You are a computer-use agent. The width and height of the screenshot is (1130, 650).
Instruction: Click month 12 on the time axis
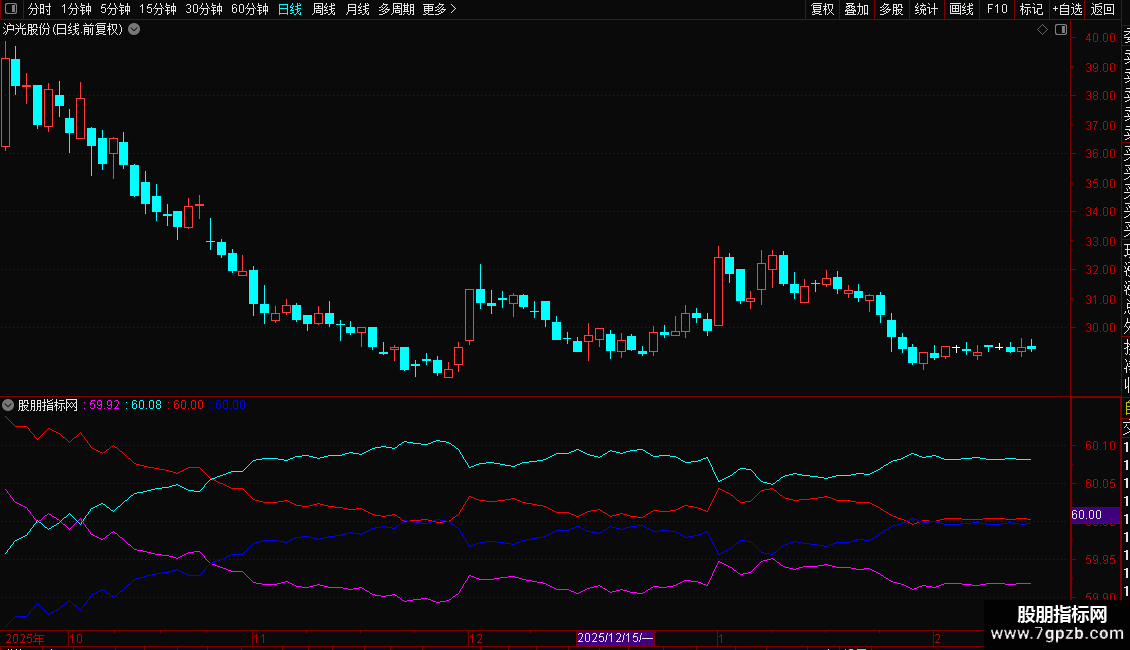click(x=476, y=638)
